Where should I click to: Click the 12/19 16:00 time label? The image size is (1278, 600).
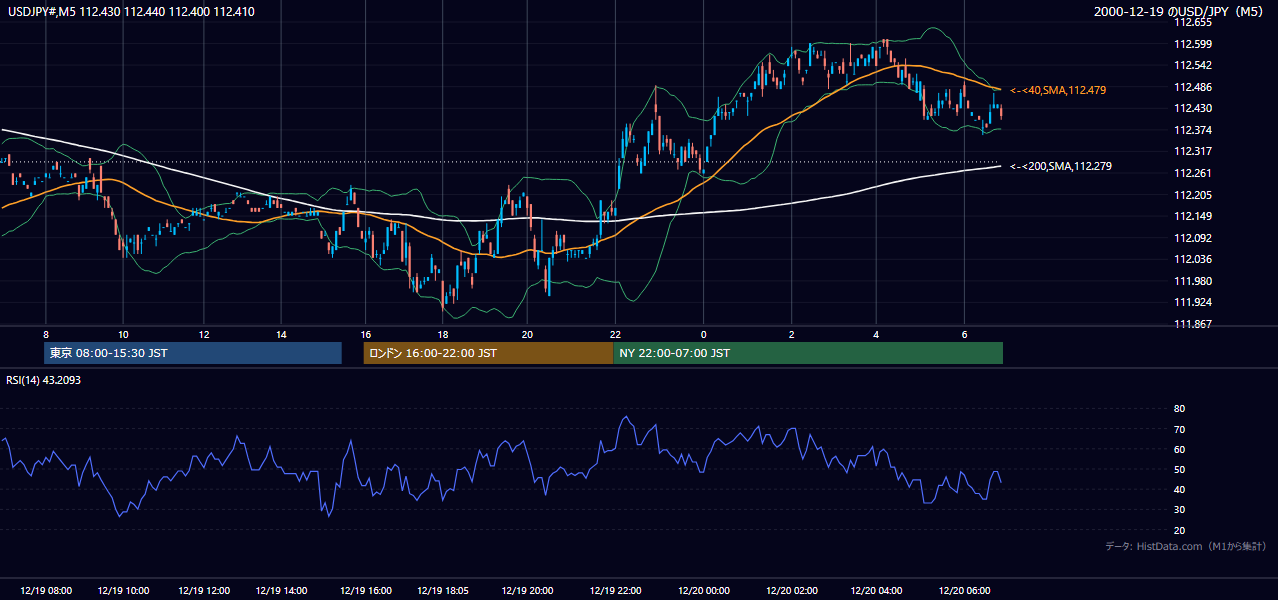[365, 590]
